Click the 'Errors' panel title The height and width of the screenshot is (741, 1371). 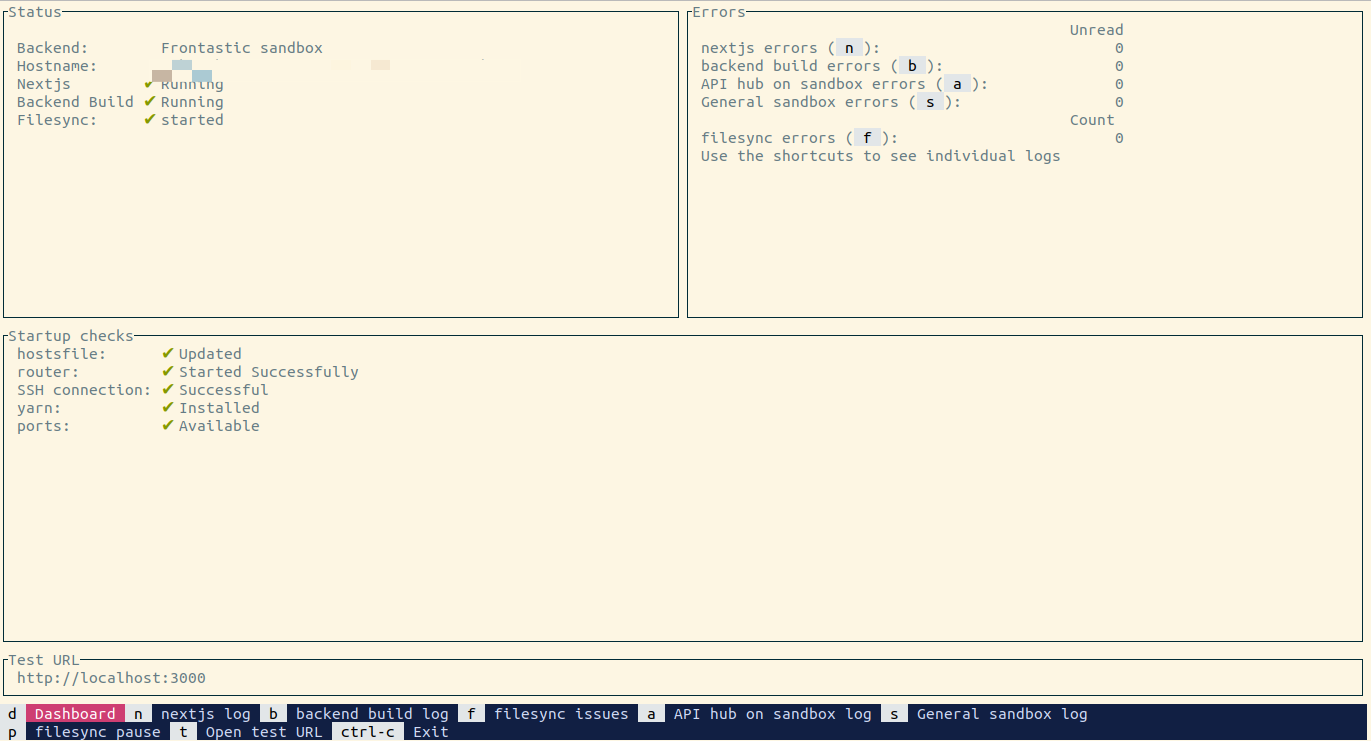point(719,12)
